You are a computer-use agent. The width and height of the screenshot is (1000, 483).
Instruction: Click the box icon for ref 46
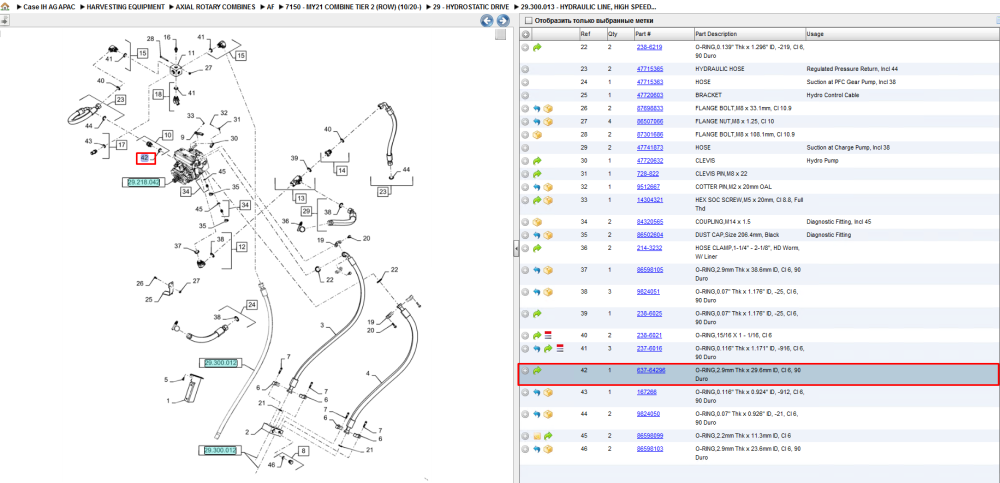click(x=548, y=449)
